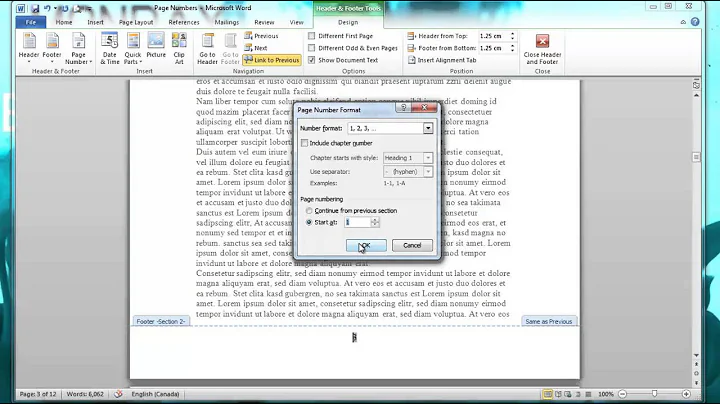
Task: Switch to Insert tab
Action: tap(96, 22)
